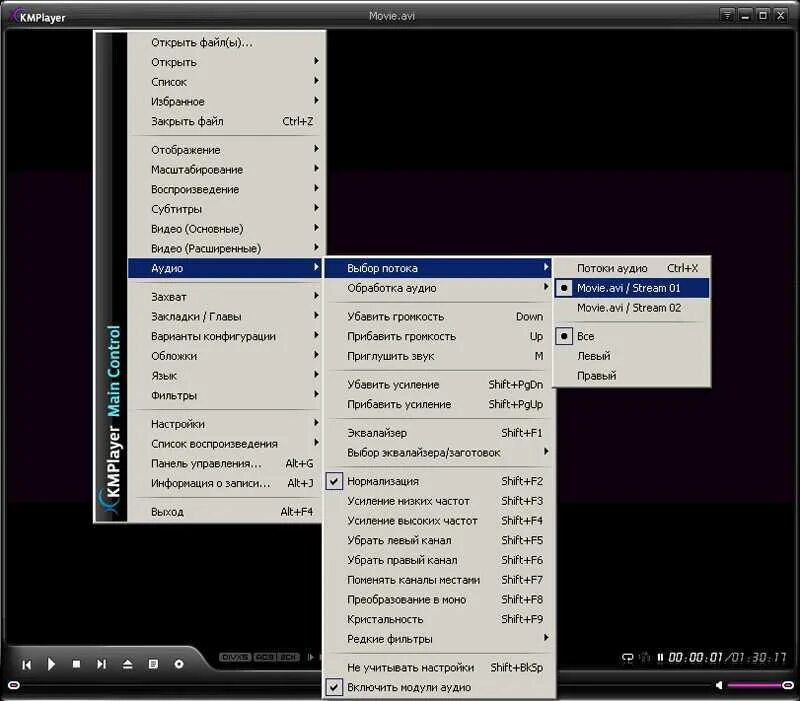Click the previous track button
Screen dimensions: 800x701
[27, 664]
